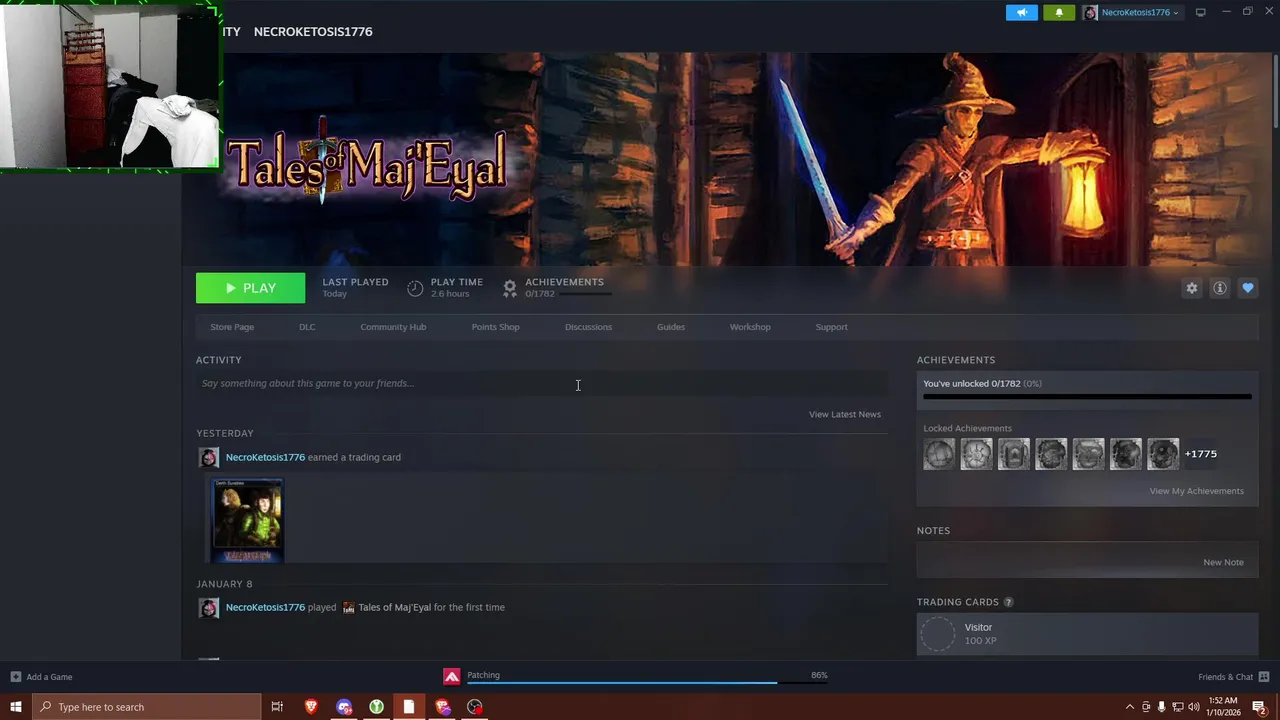1280x720 pixels.
Task: Open the Visitor 100 XP badge
Action: tap(1087, 634)
